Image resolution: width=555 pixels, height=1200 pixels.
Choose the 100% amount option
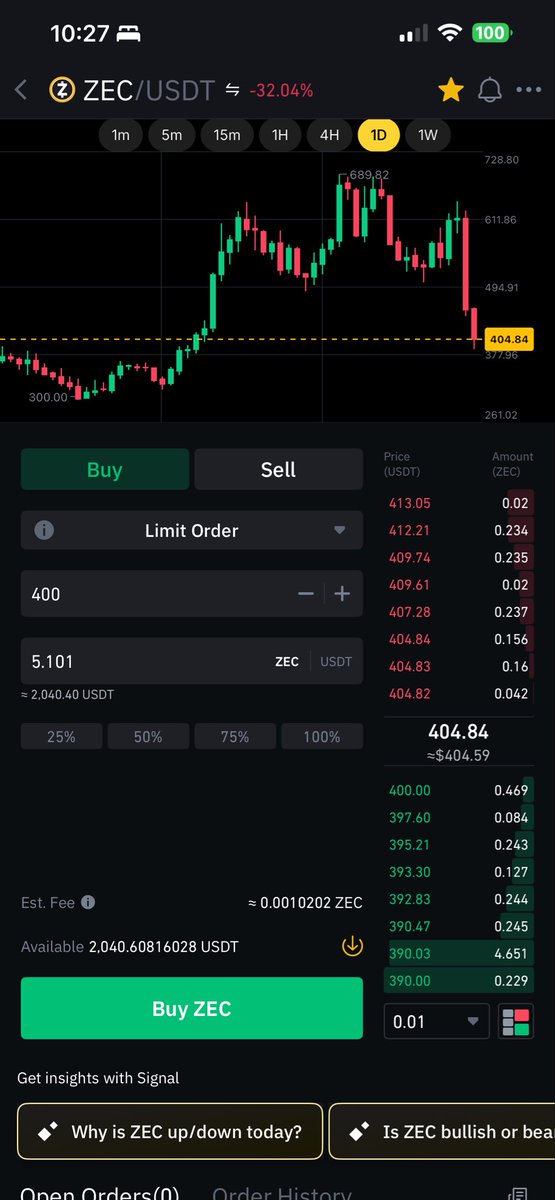click(322, 737)
